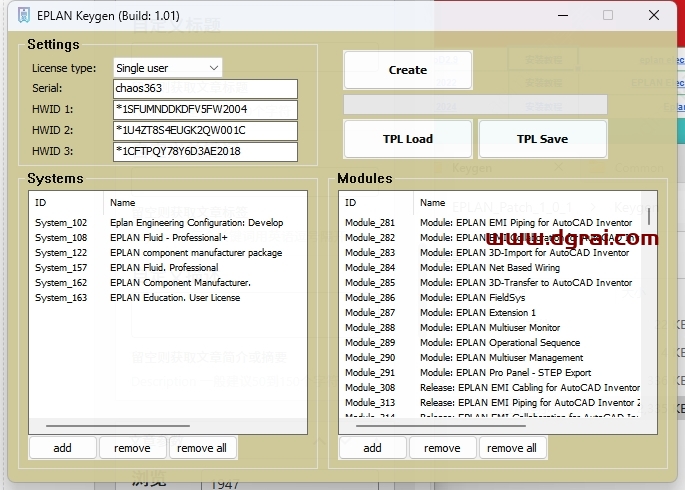Screen dimensions: 685x490
Task: Click the EPLAN Keygen title bar icon
Action: (x=24, y=16)
